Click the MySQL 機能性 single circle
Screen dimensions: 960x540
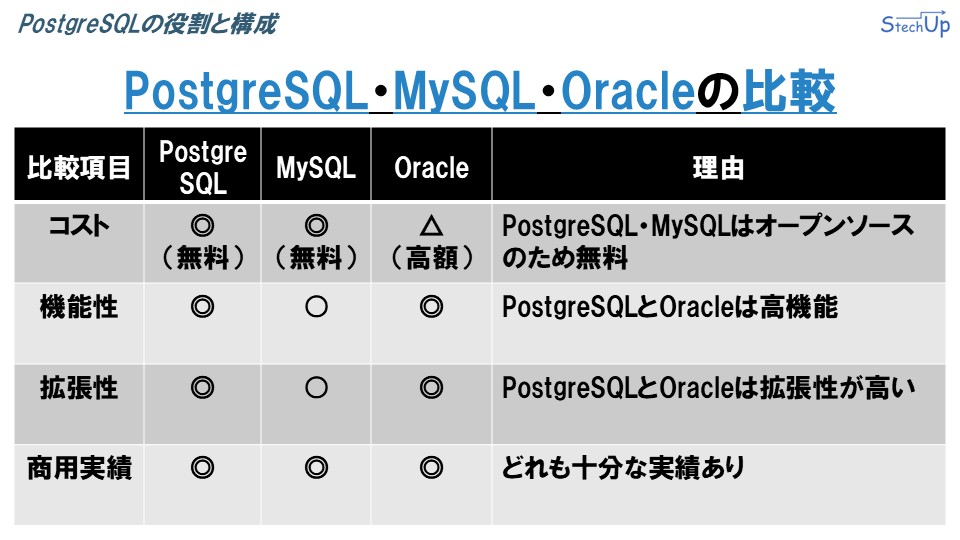tap(316, 307)
